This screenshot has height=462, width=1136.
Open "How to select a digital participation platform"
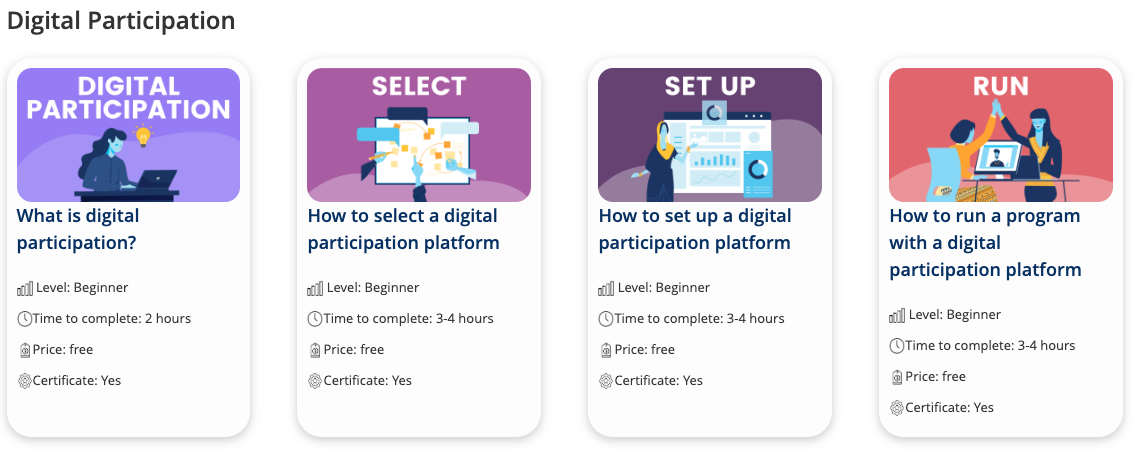(x=404, y=229)
